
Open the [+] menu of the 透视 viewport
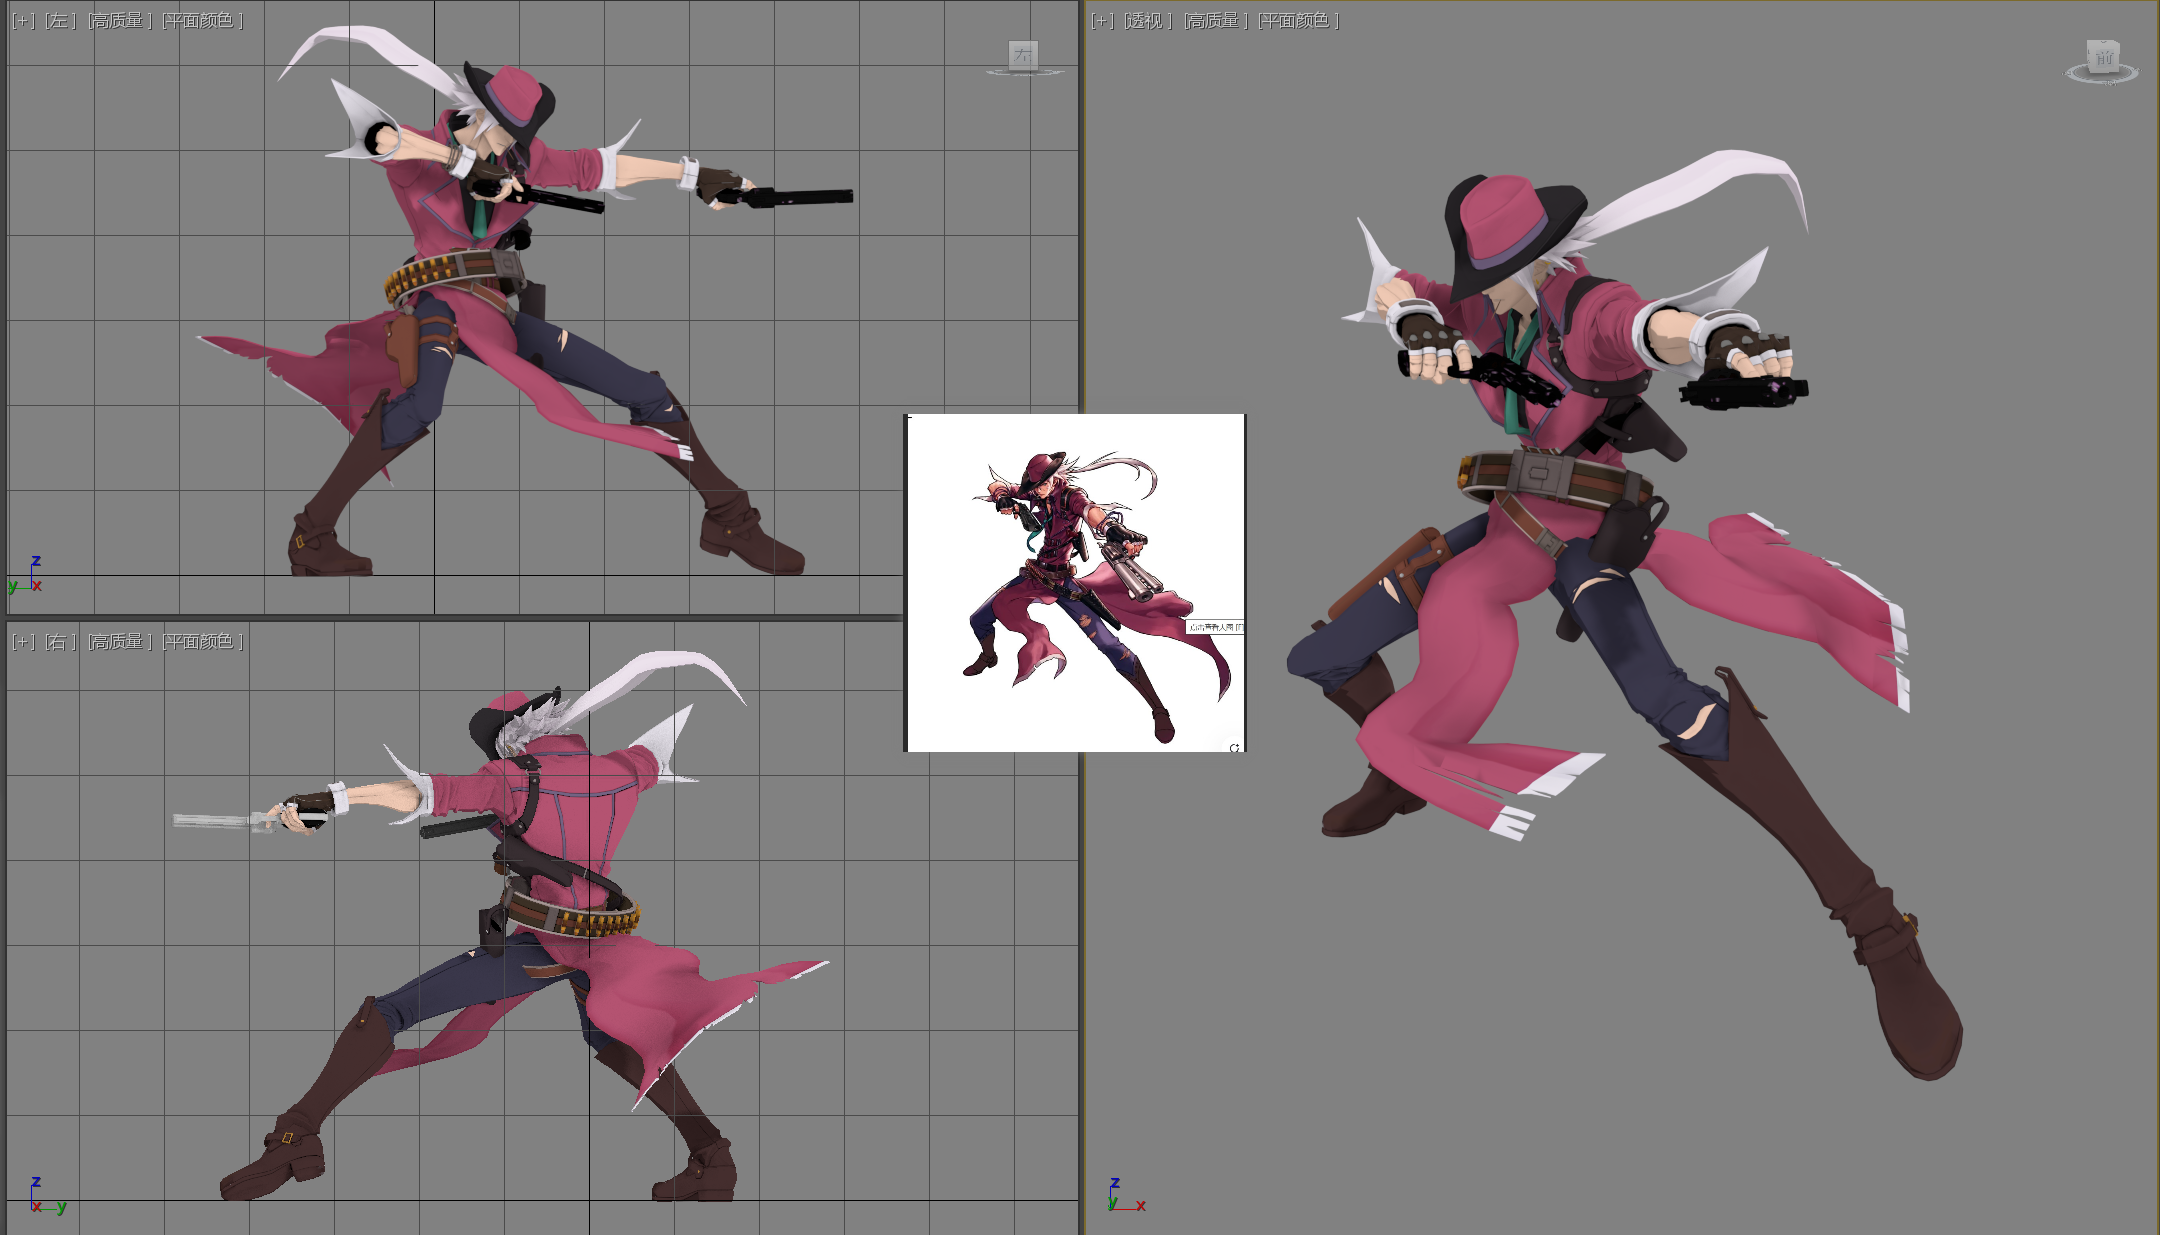(1102, 21)
